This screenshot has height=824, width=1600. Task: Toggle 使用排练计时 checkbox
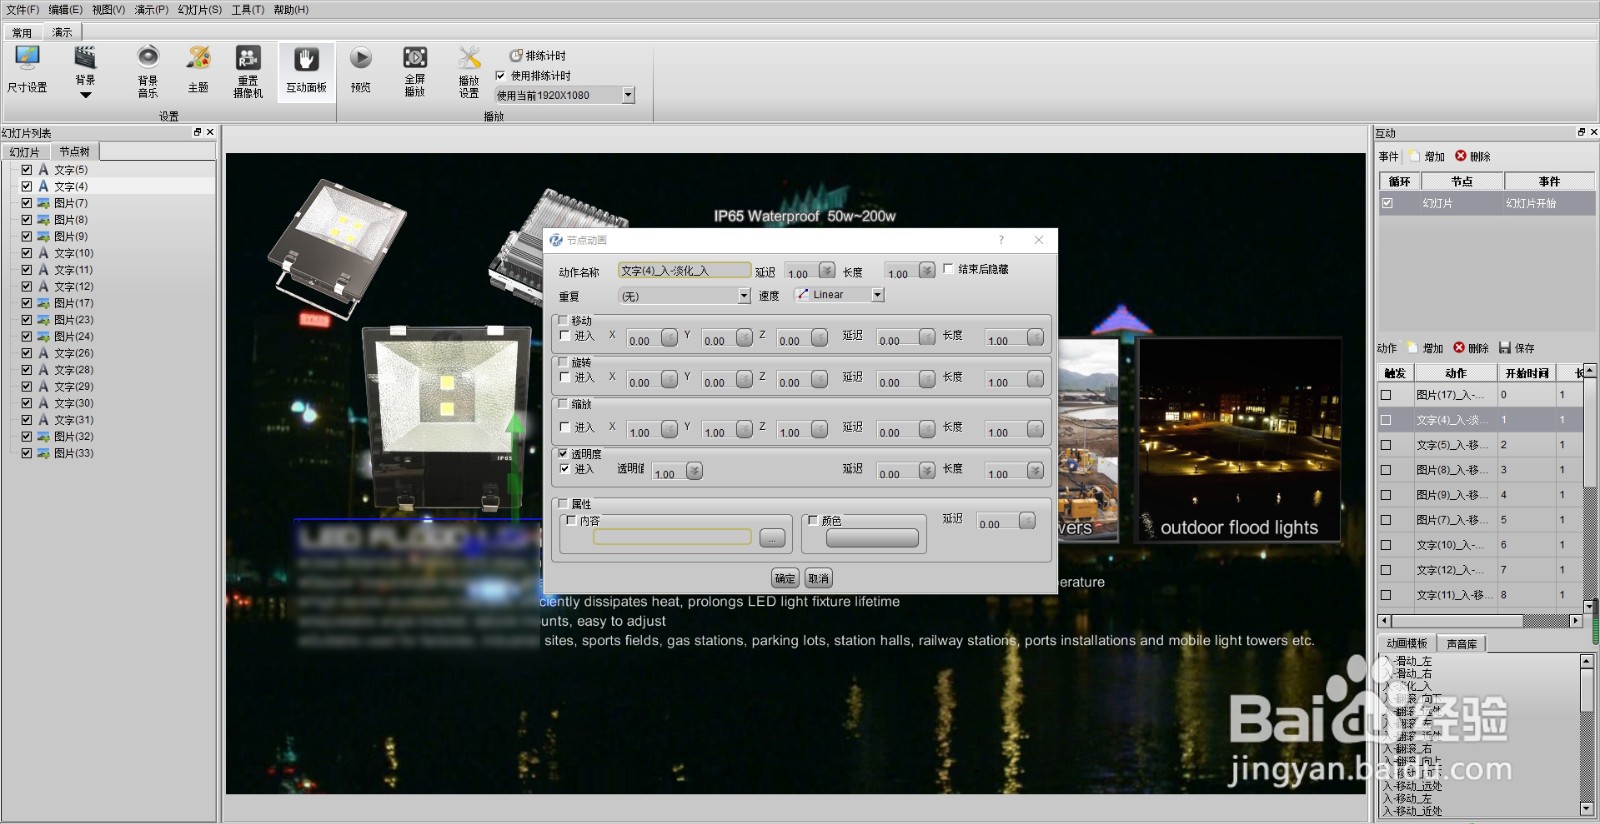[500, 76]
